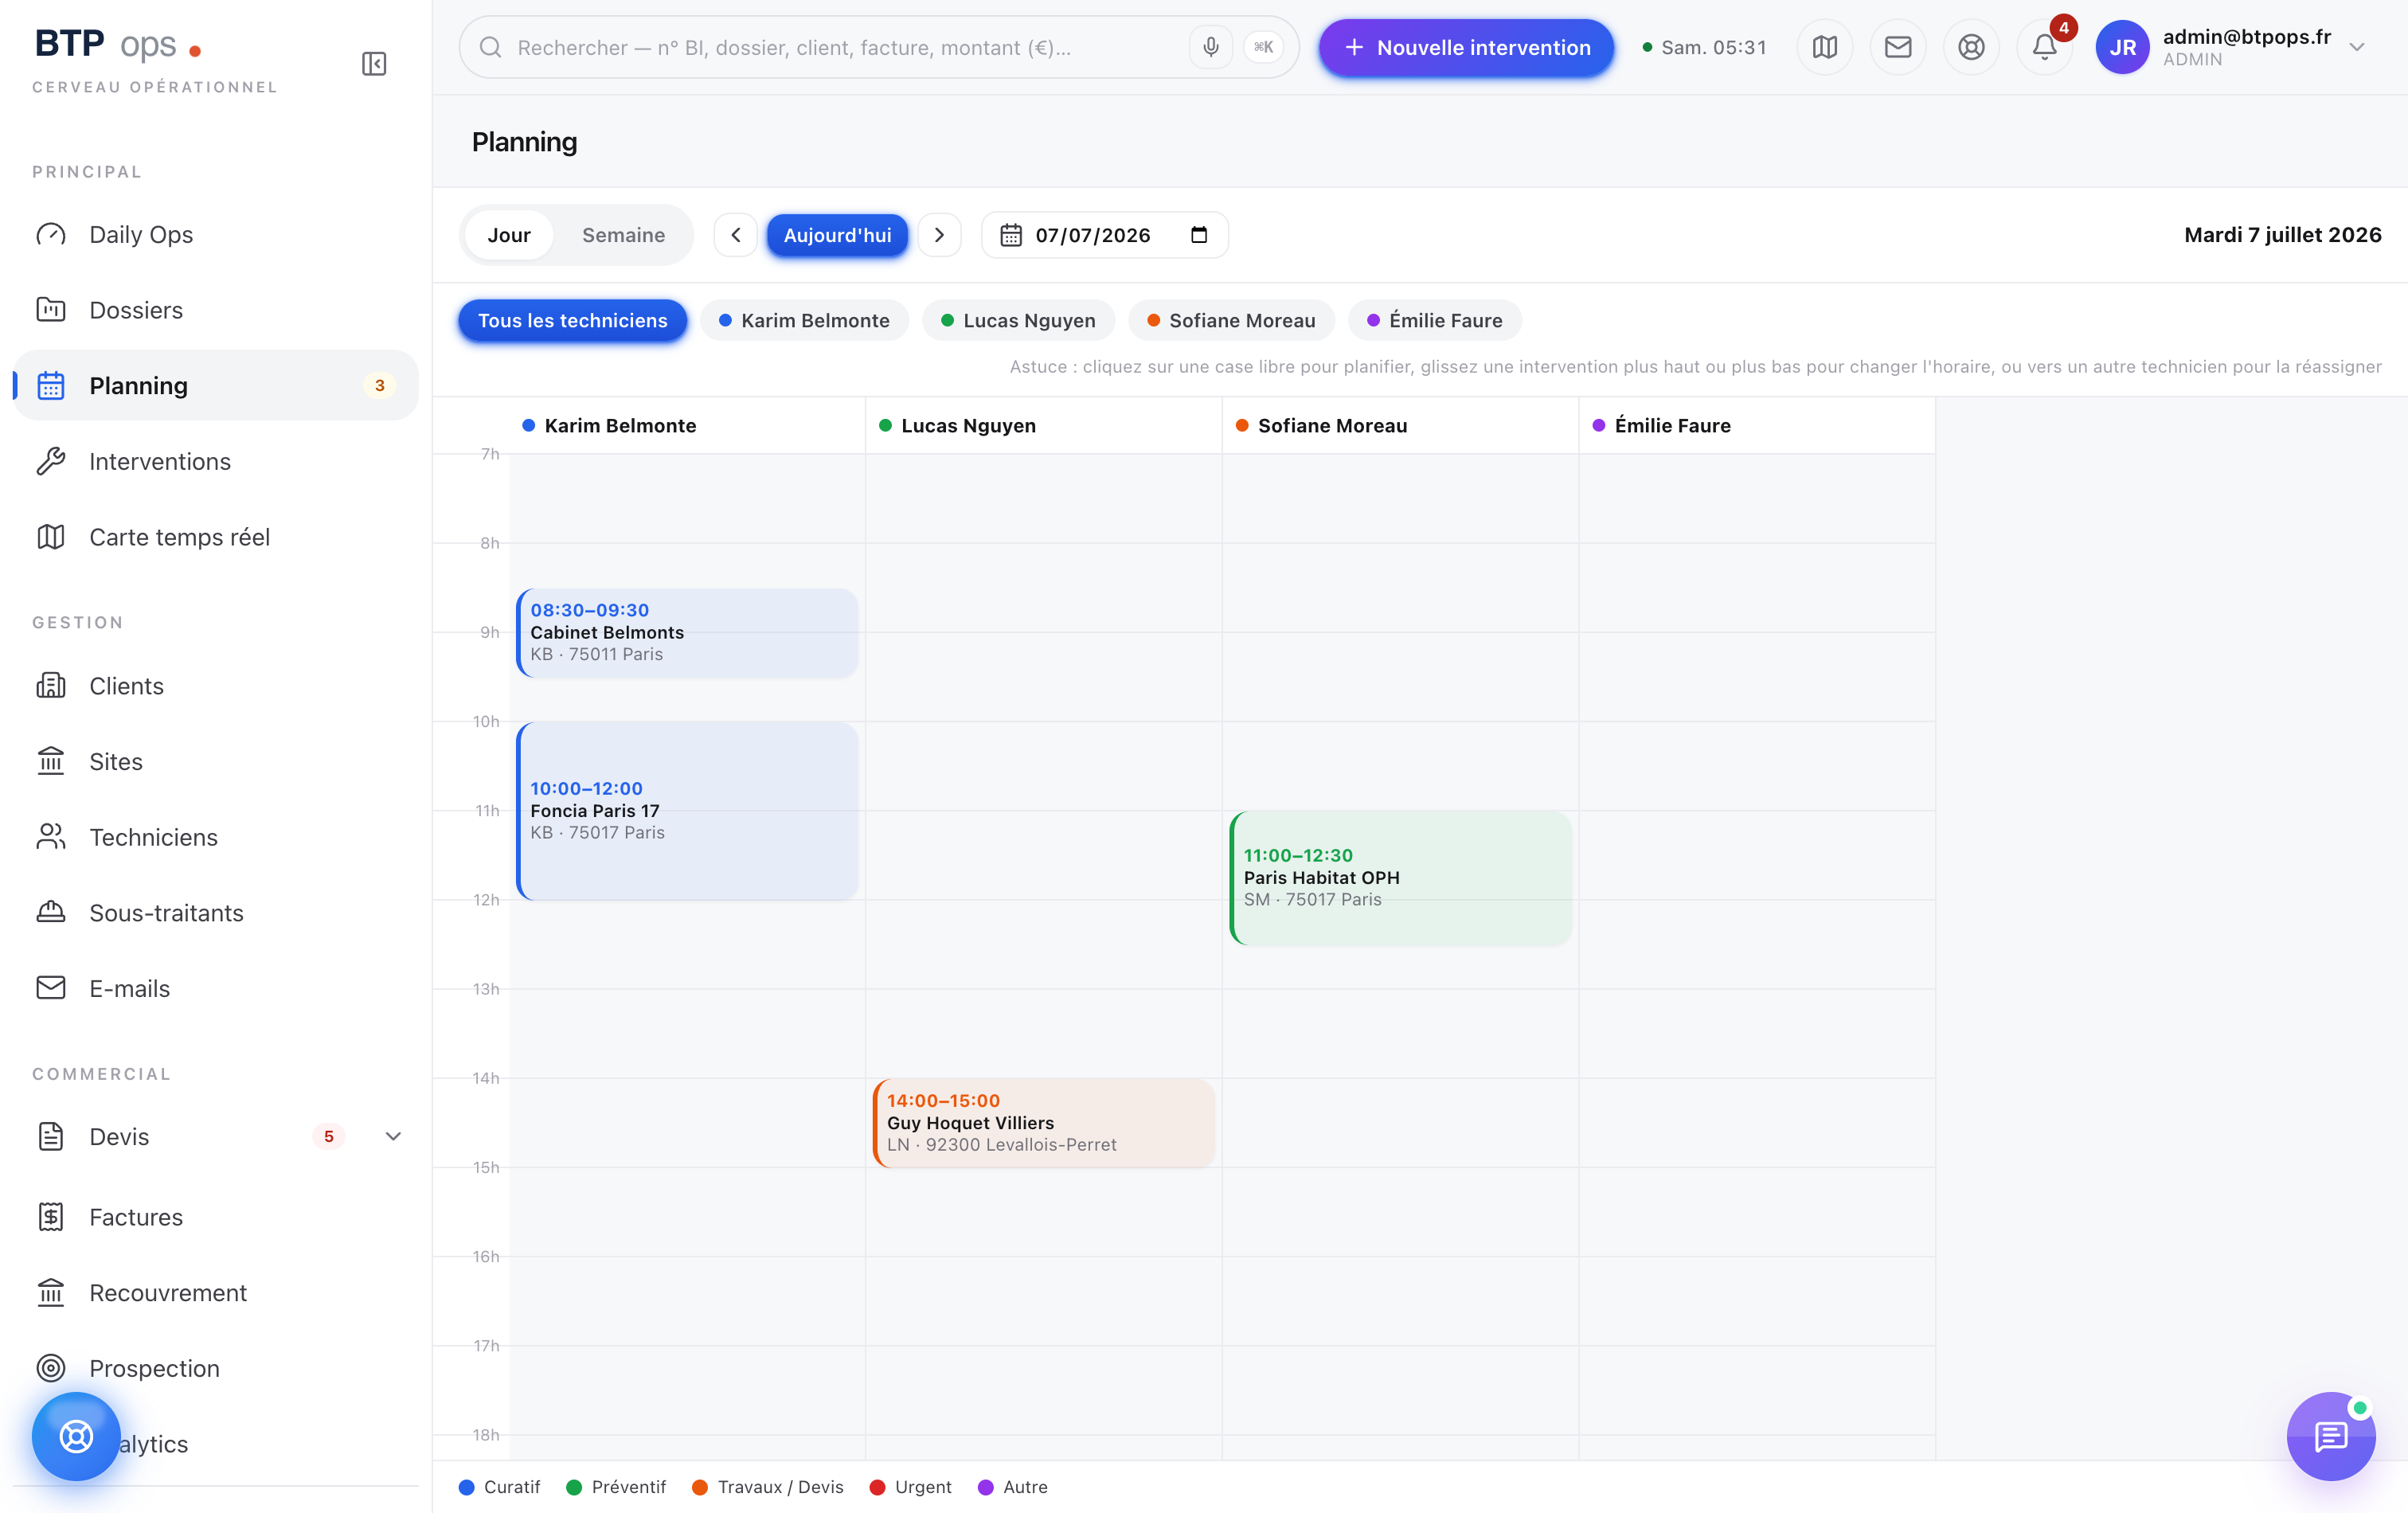This screenshot has height=1513, width=2408.
Task: Filter planning by Karim Belmonte chip
Action: [x=804, y=320]
